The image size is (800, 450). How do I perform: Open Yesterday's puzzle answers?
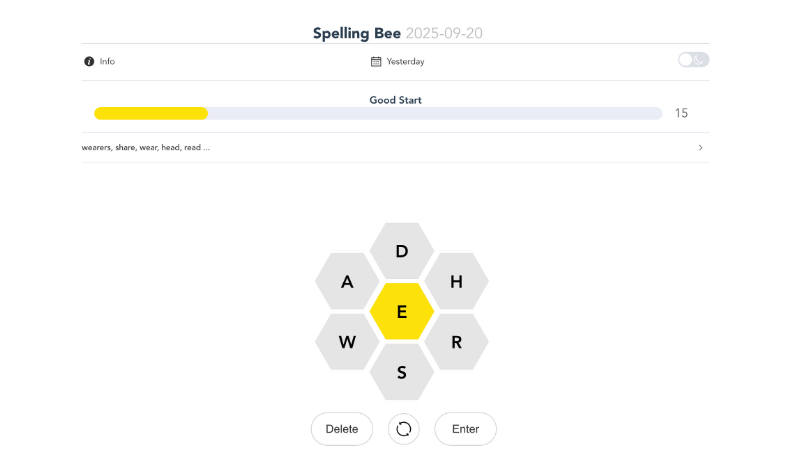click(405, 62)
